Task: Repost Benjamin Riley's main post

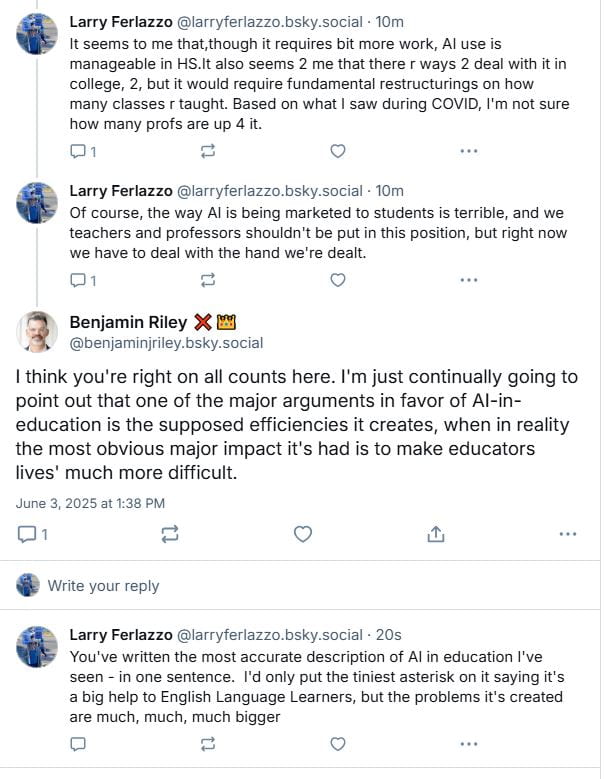Action: (x=170, y=535)
